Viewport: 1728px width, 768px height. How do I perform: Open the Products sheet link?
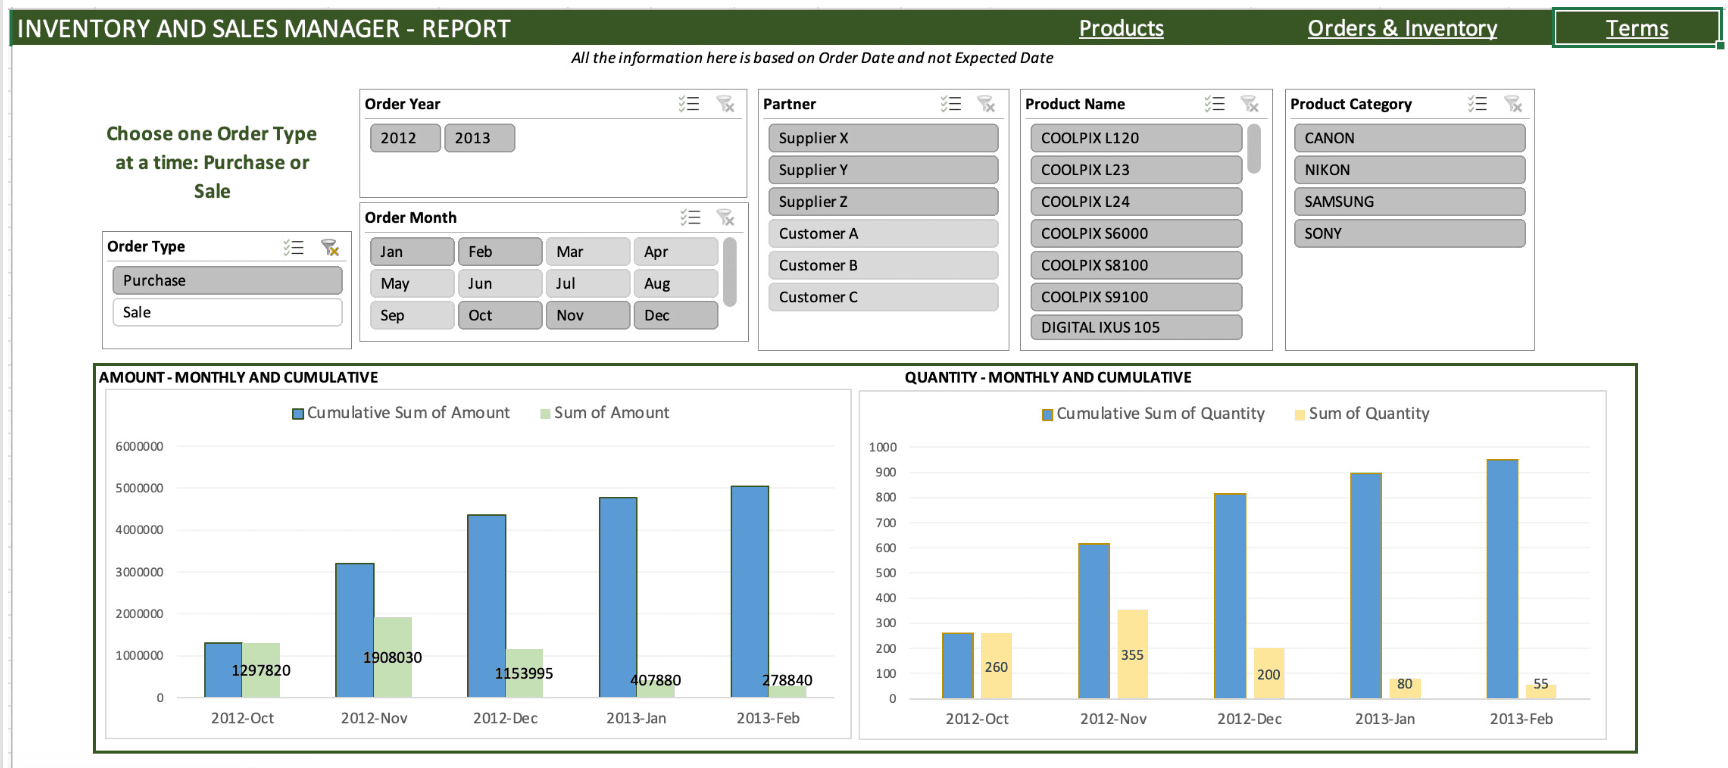1121,28
